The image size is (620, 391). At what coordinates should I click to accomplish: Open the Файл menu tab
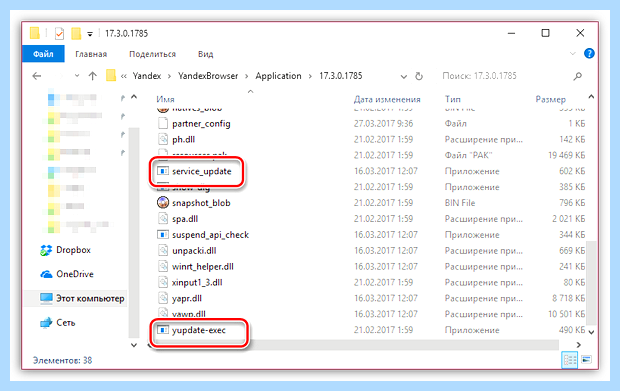click(43, 54)
